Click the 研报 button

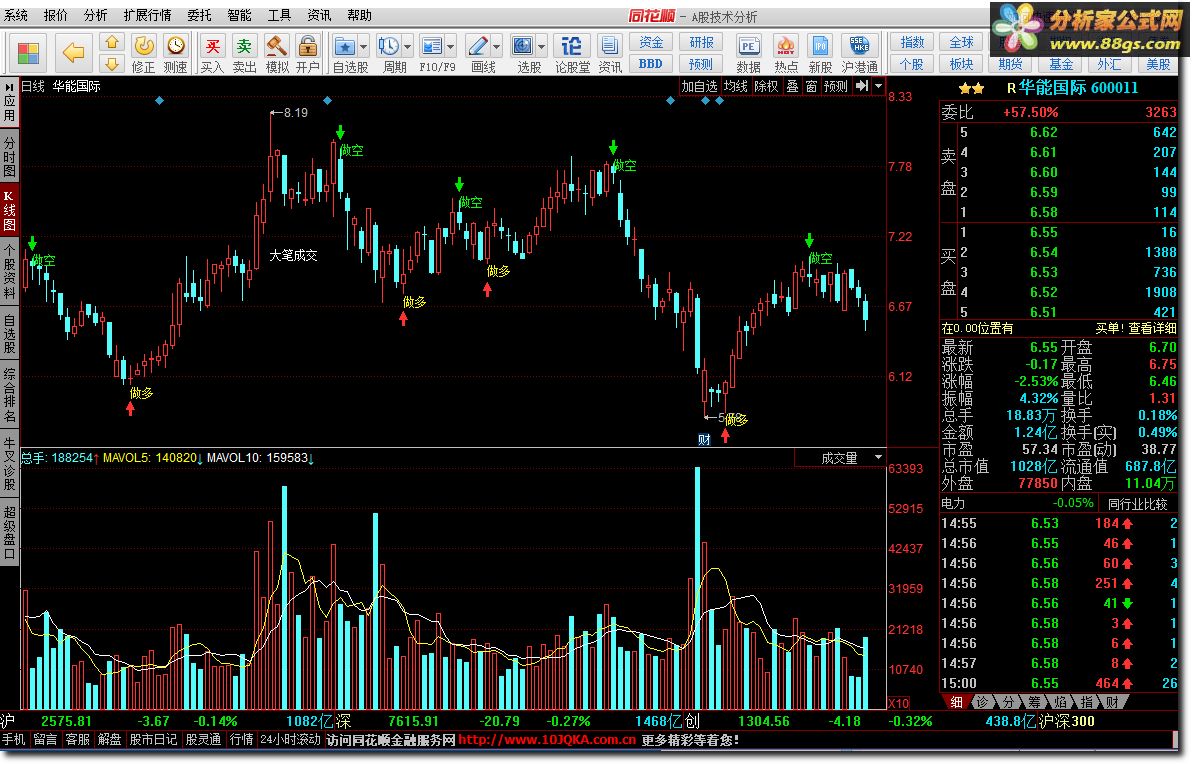pyautogui.click(x=701, y=42)
